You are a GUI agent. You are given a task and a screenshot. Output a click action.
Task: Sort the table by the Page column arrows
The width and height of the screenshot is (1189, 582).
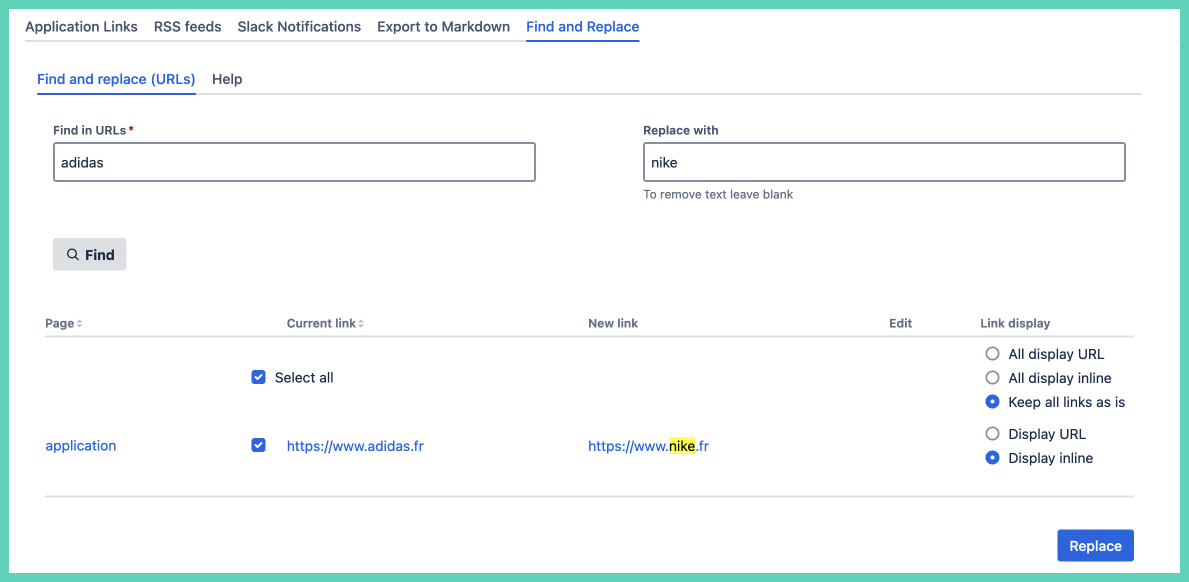click(x=78, y=323)
